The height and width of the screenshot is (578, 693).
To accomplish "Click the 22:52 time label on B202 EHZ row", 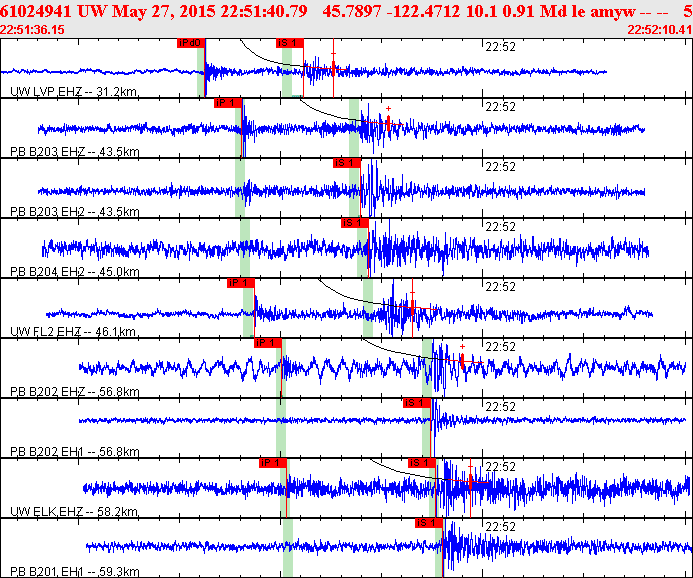I will click(x=500, y=347).
